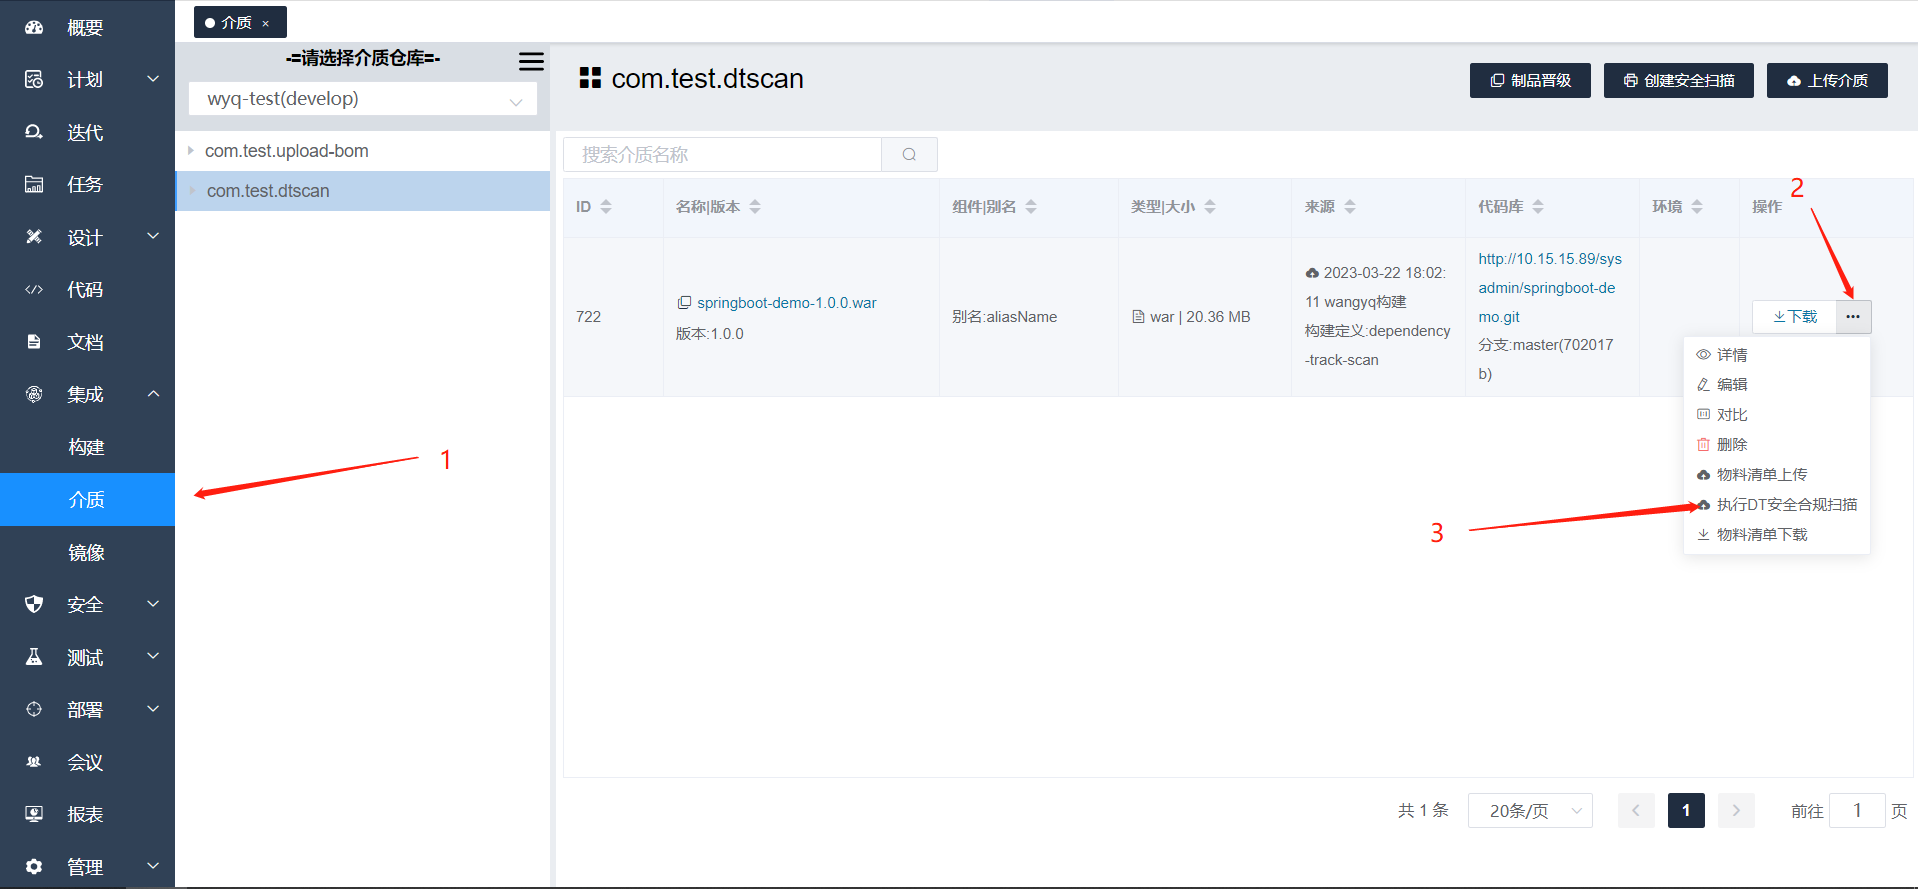The height and width of the screenshot is (889, 1918).
Task: Open the 20条/页 page size dropdown
Action: pos(1529,811)
